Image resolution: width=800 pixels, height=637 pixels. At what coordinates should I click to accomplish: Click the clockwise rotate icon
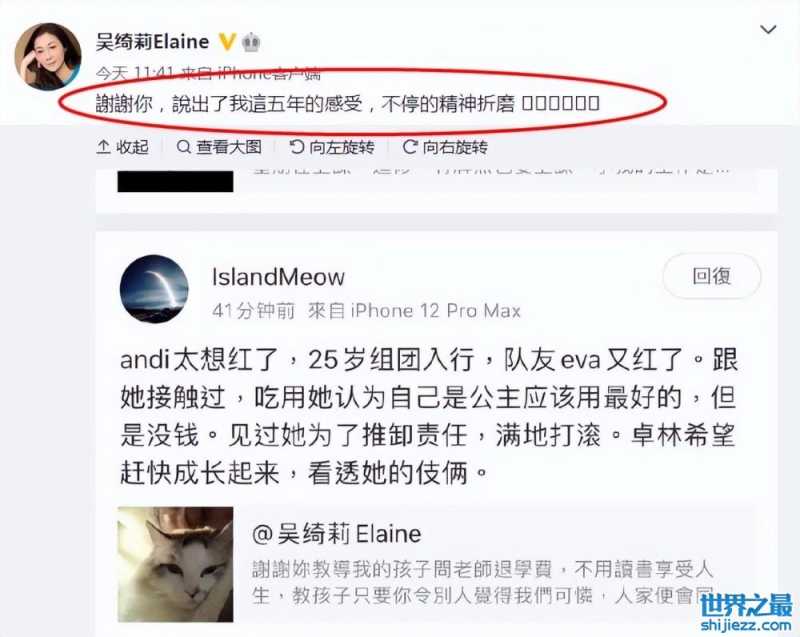410,147
